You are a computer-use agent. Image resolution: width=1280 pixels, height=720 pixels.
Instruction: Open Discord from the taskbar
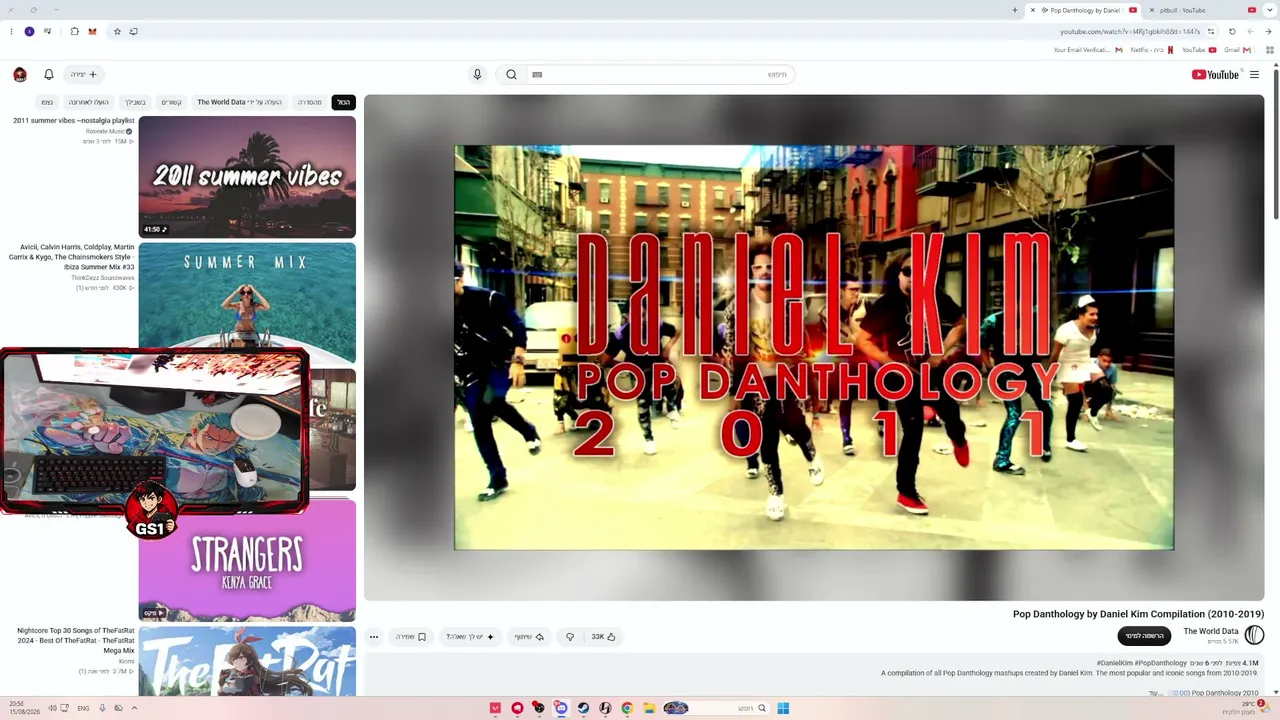click(x=561, y=708)
